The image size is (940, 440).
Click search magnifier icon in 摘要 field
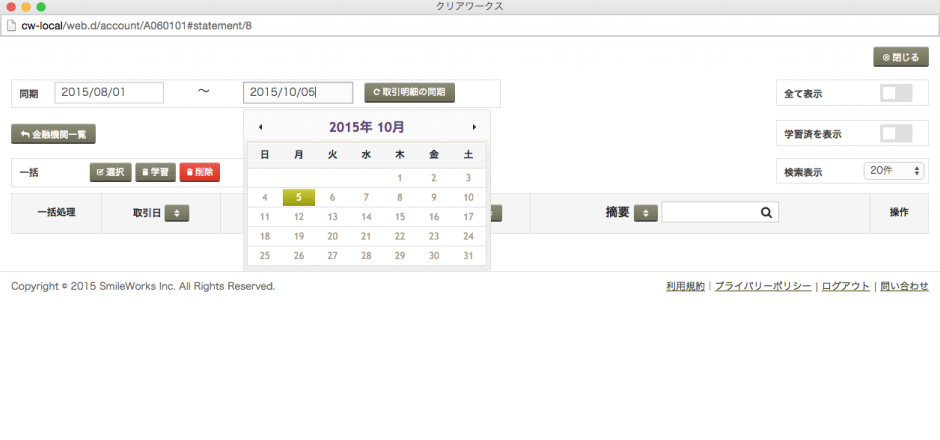pos(766,212)
